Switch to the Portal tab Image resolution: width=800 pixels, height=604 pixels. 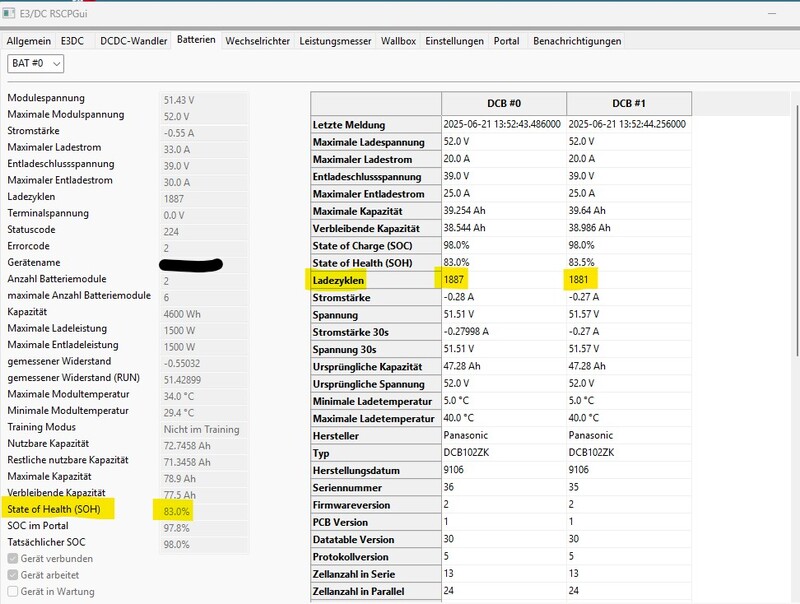point(507,41)
